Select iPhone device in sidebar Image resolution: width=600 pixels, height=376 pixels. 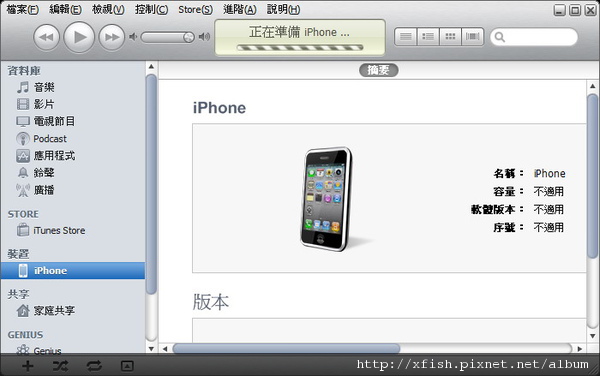[x=73, y=270]
